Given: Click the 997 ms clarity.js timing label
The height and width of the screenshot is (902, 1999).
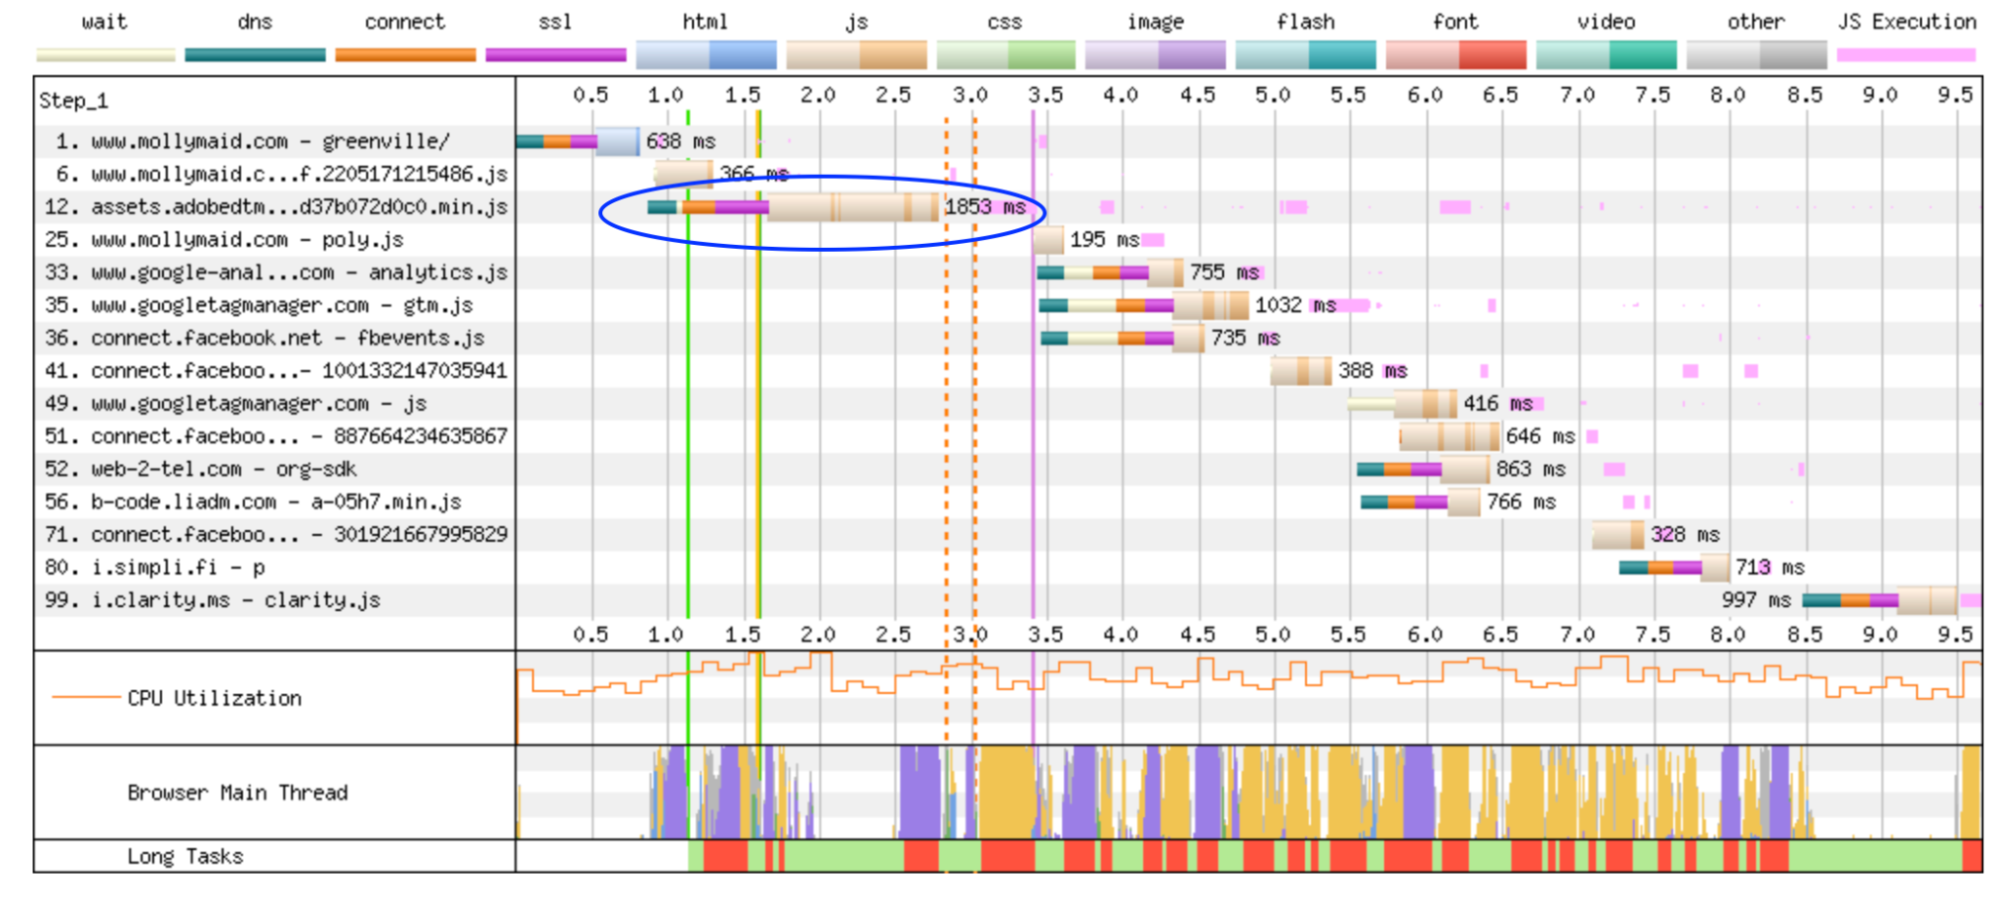Looking at the screenshot, I should pyautogui.click(x=1756, y=600).
